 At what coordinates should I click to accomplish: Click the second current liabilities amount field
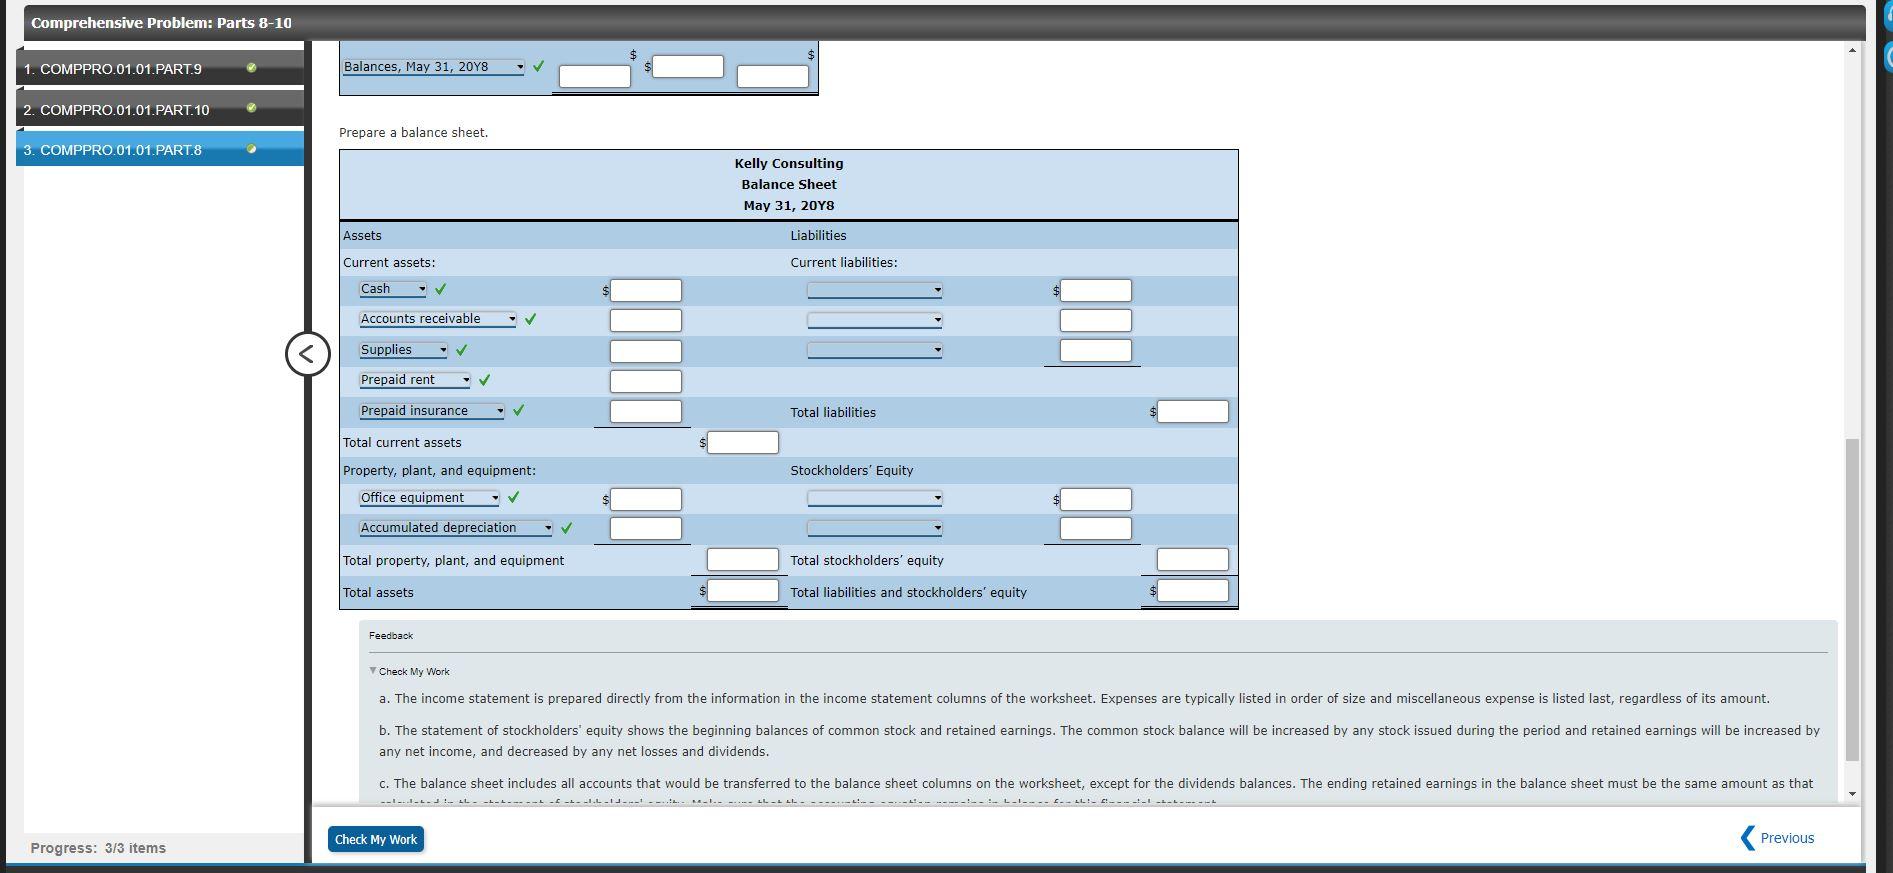1096,320
